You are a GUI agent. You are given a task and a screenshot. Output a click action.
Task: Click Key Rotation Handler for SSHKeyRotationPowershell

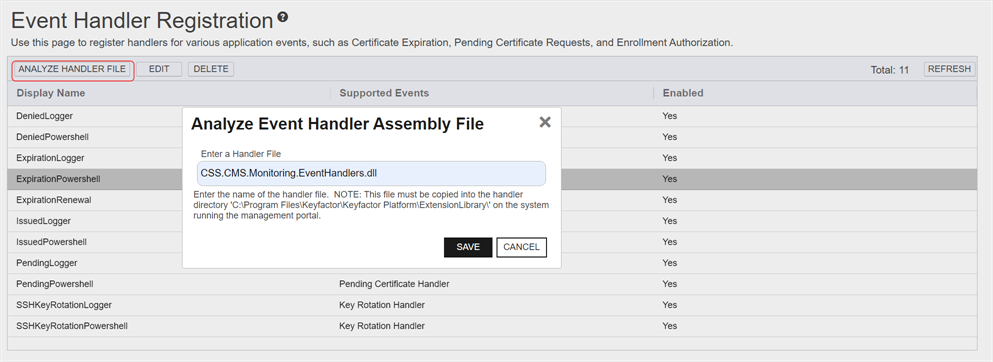tap(382, 326)
